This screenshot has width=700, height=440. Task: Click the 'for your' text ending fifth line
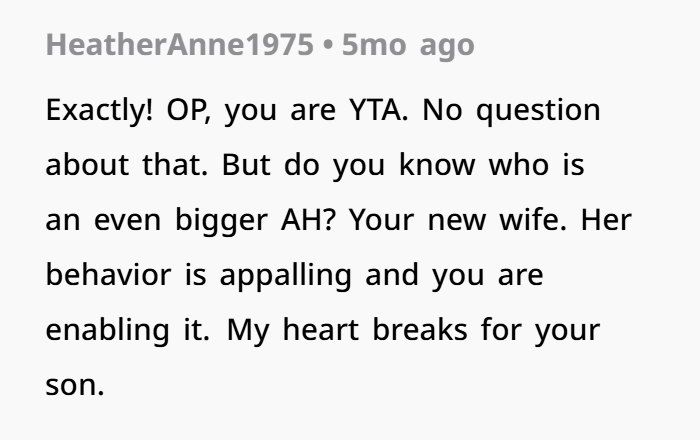pos(541,331)
